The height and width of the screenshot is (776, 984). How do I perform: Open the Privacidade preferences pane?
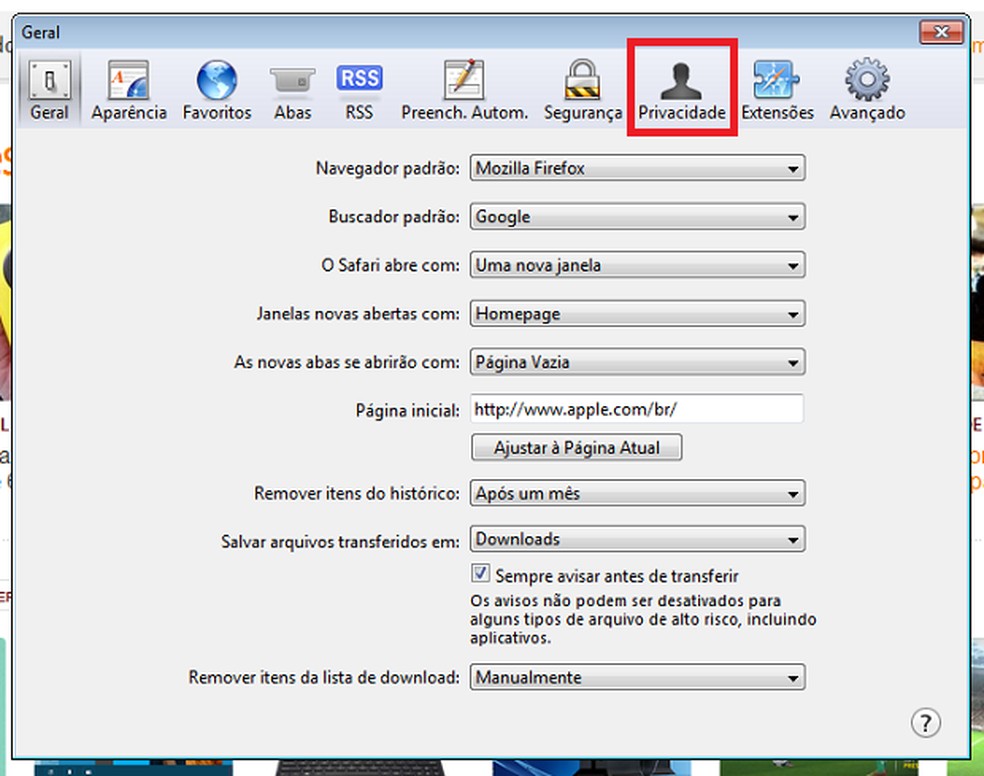[x=682, y=90]
